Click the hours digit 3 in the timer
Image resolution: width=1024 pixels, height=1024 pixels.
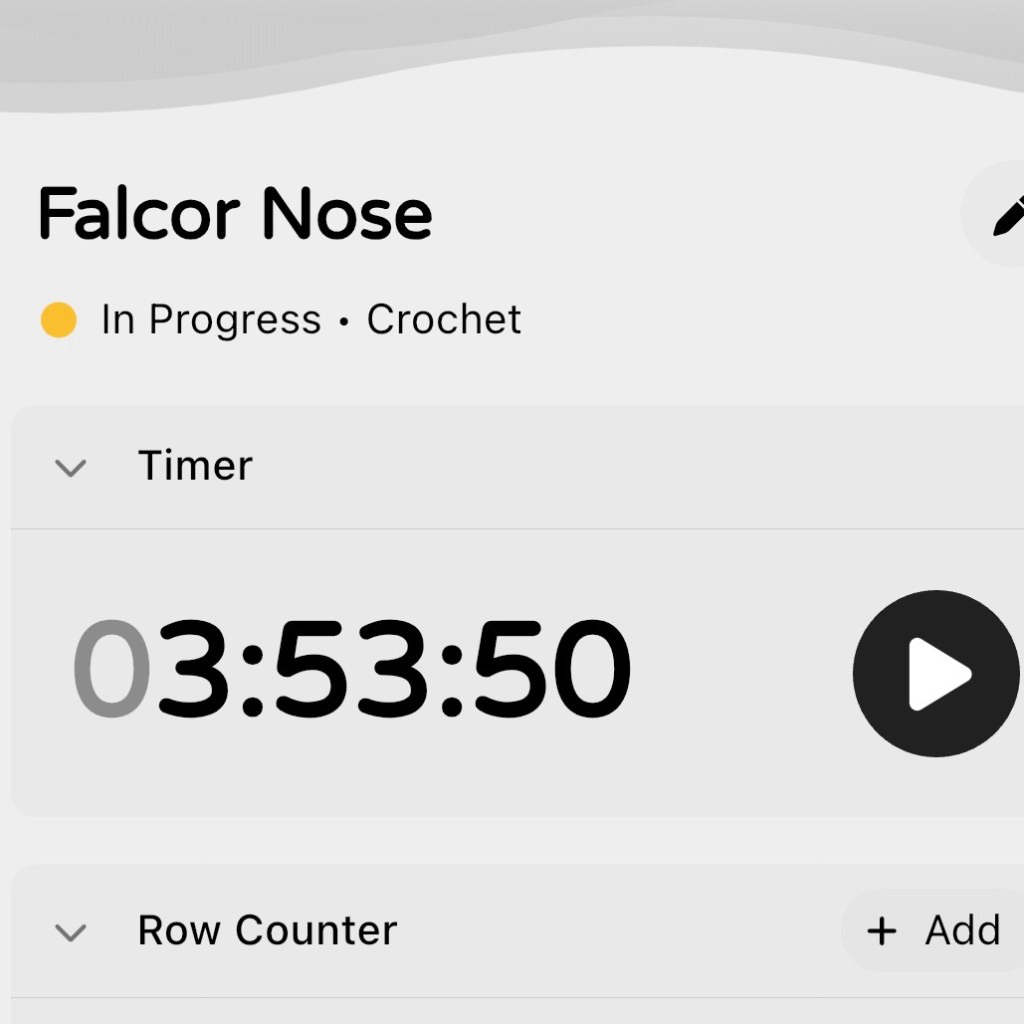193,669
